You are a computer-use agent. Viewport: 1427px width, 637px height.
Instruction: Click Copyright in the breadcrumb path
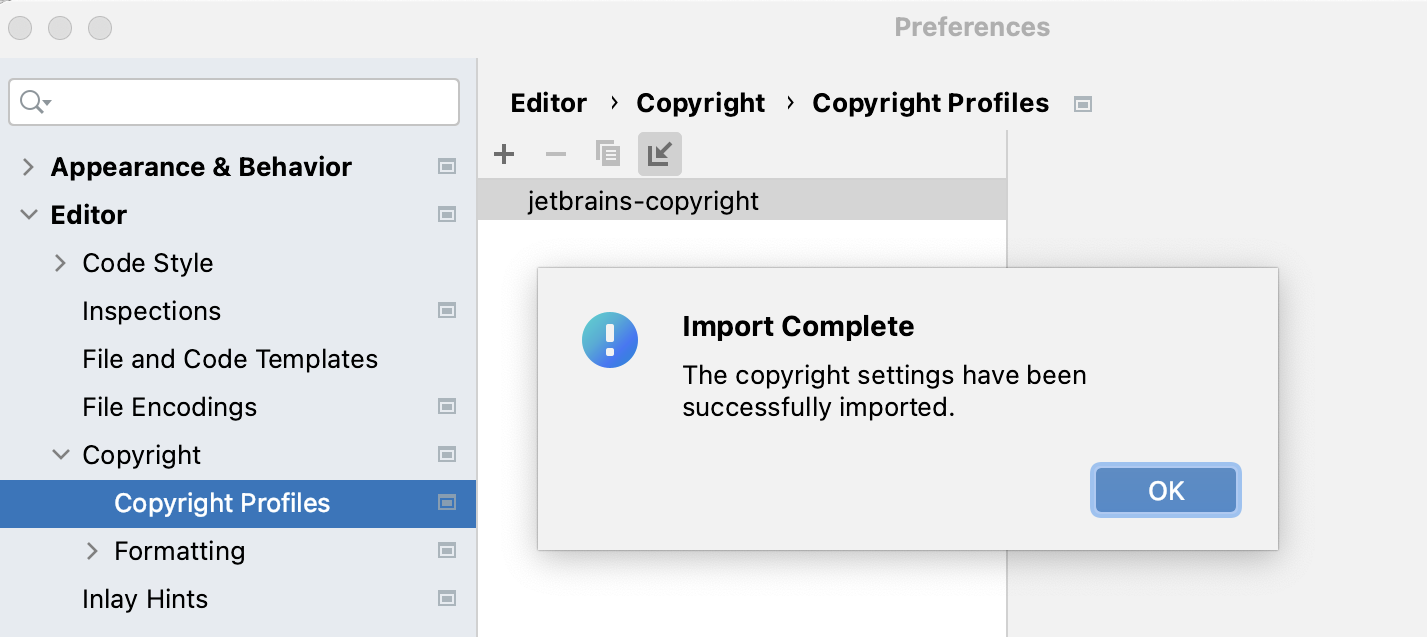(x=701, y=103)
